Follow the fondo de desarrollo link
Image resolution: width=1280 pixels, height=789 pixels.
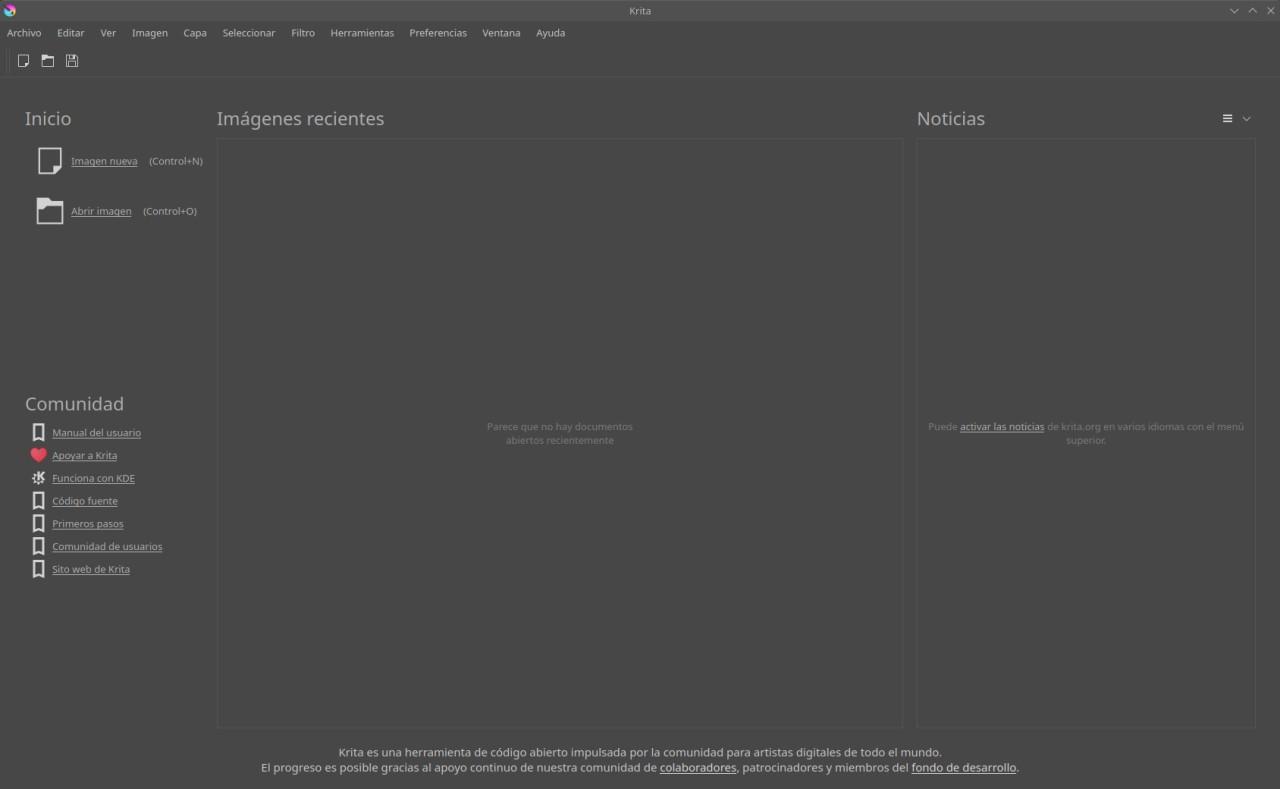click(x=963, y=768)
